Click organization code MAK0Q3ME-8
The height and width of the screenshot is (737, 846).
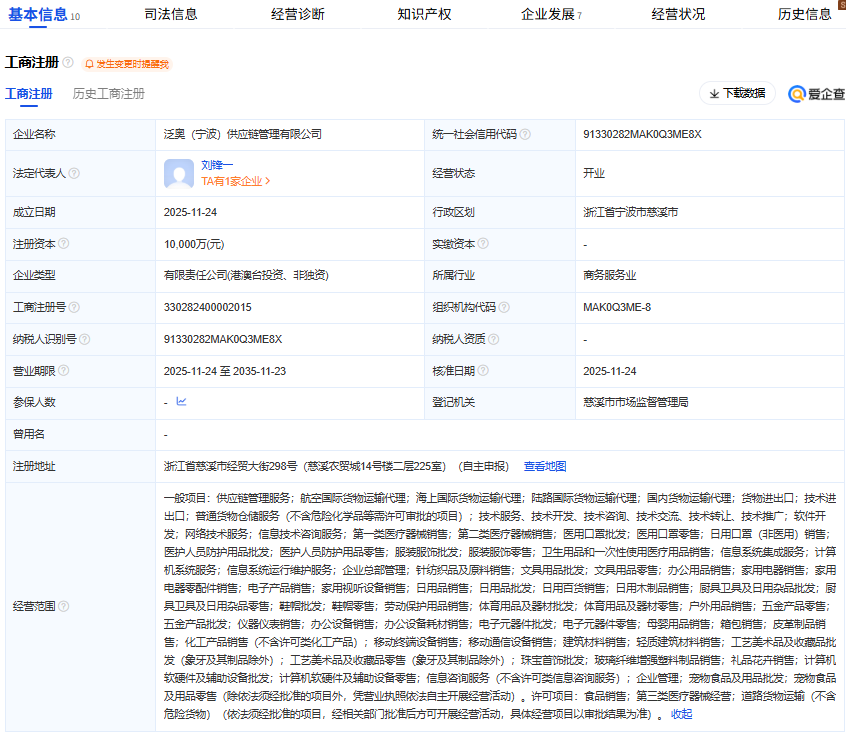tap(617, 307)
